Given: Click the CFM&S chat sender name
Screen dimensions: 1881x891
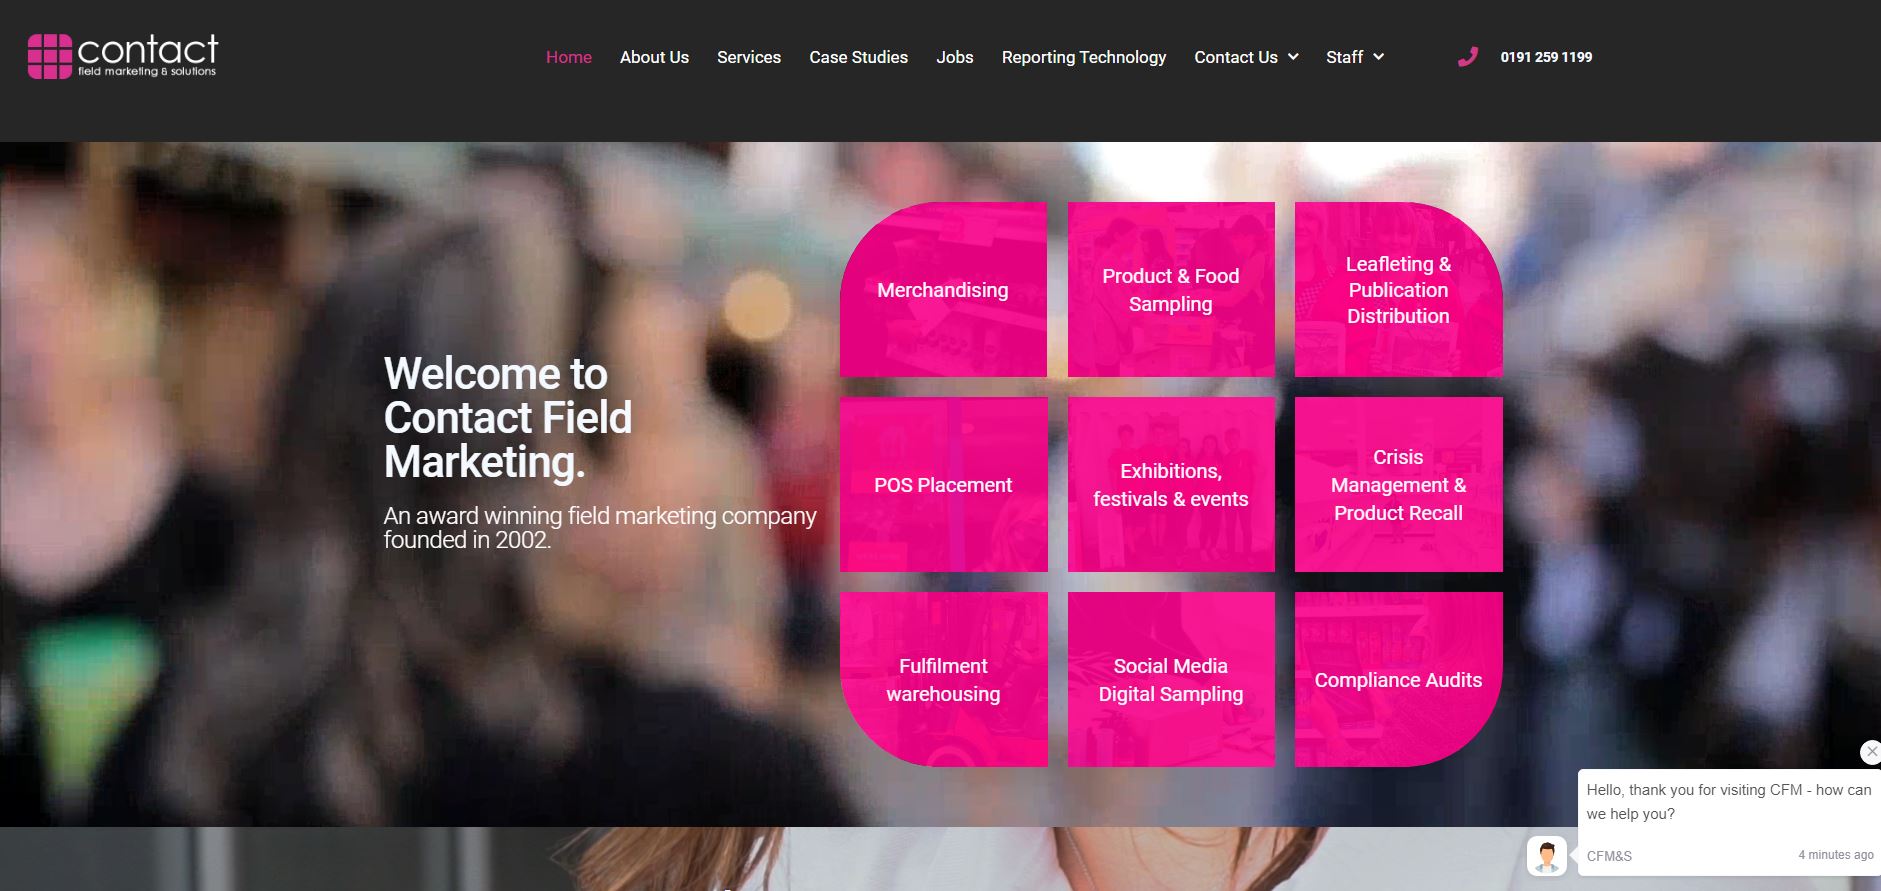Looking at the screenshot, I should (x=1609, y=856).
